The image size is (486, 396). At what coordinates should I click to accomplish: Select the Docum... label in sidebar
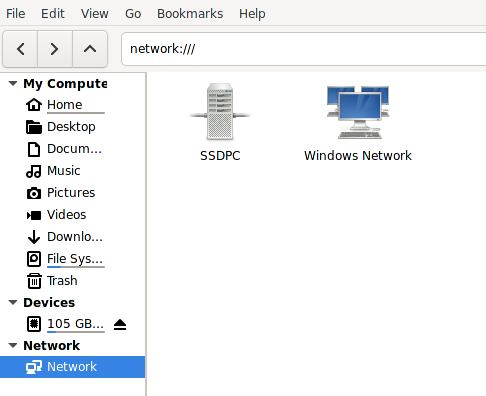coord(74,149)
